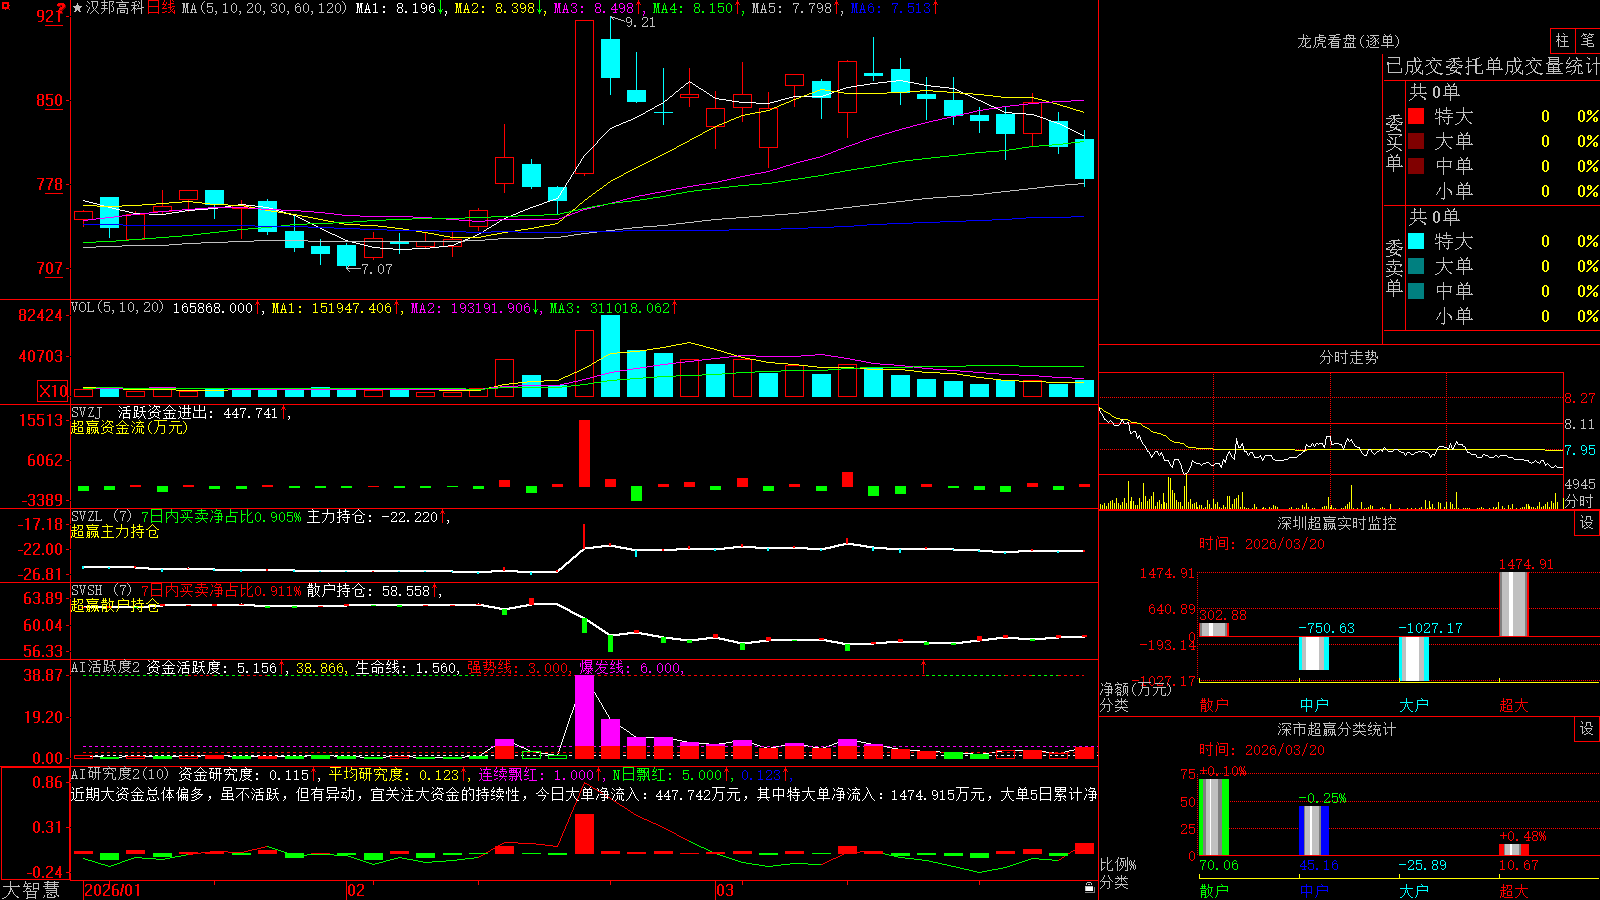Image resolution: width=1600 pixels, height=900 pixels.
Task: Click the 强势线: 3.000 label
Action: click(x=518, y=668)
